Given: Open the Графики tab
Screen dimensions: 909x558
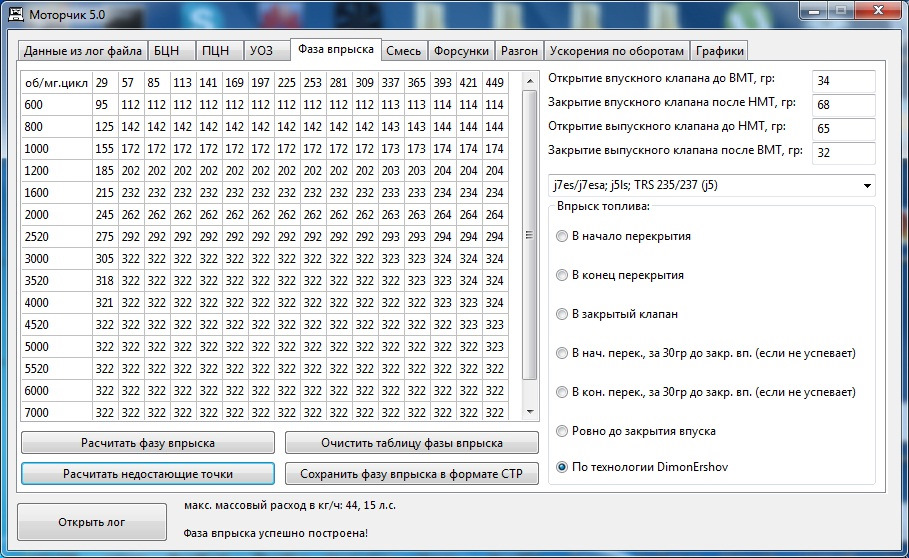Looking at the screenshot, I should pos(719,51).
